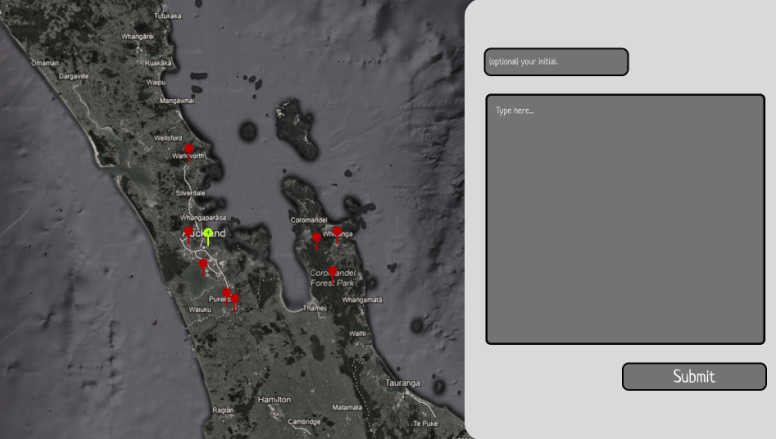776x439 pixels.
Task: Click the Whangarei label on the map
Action: [x=135, y=36]
